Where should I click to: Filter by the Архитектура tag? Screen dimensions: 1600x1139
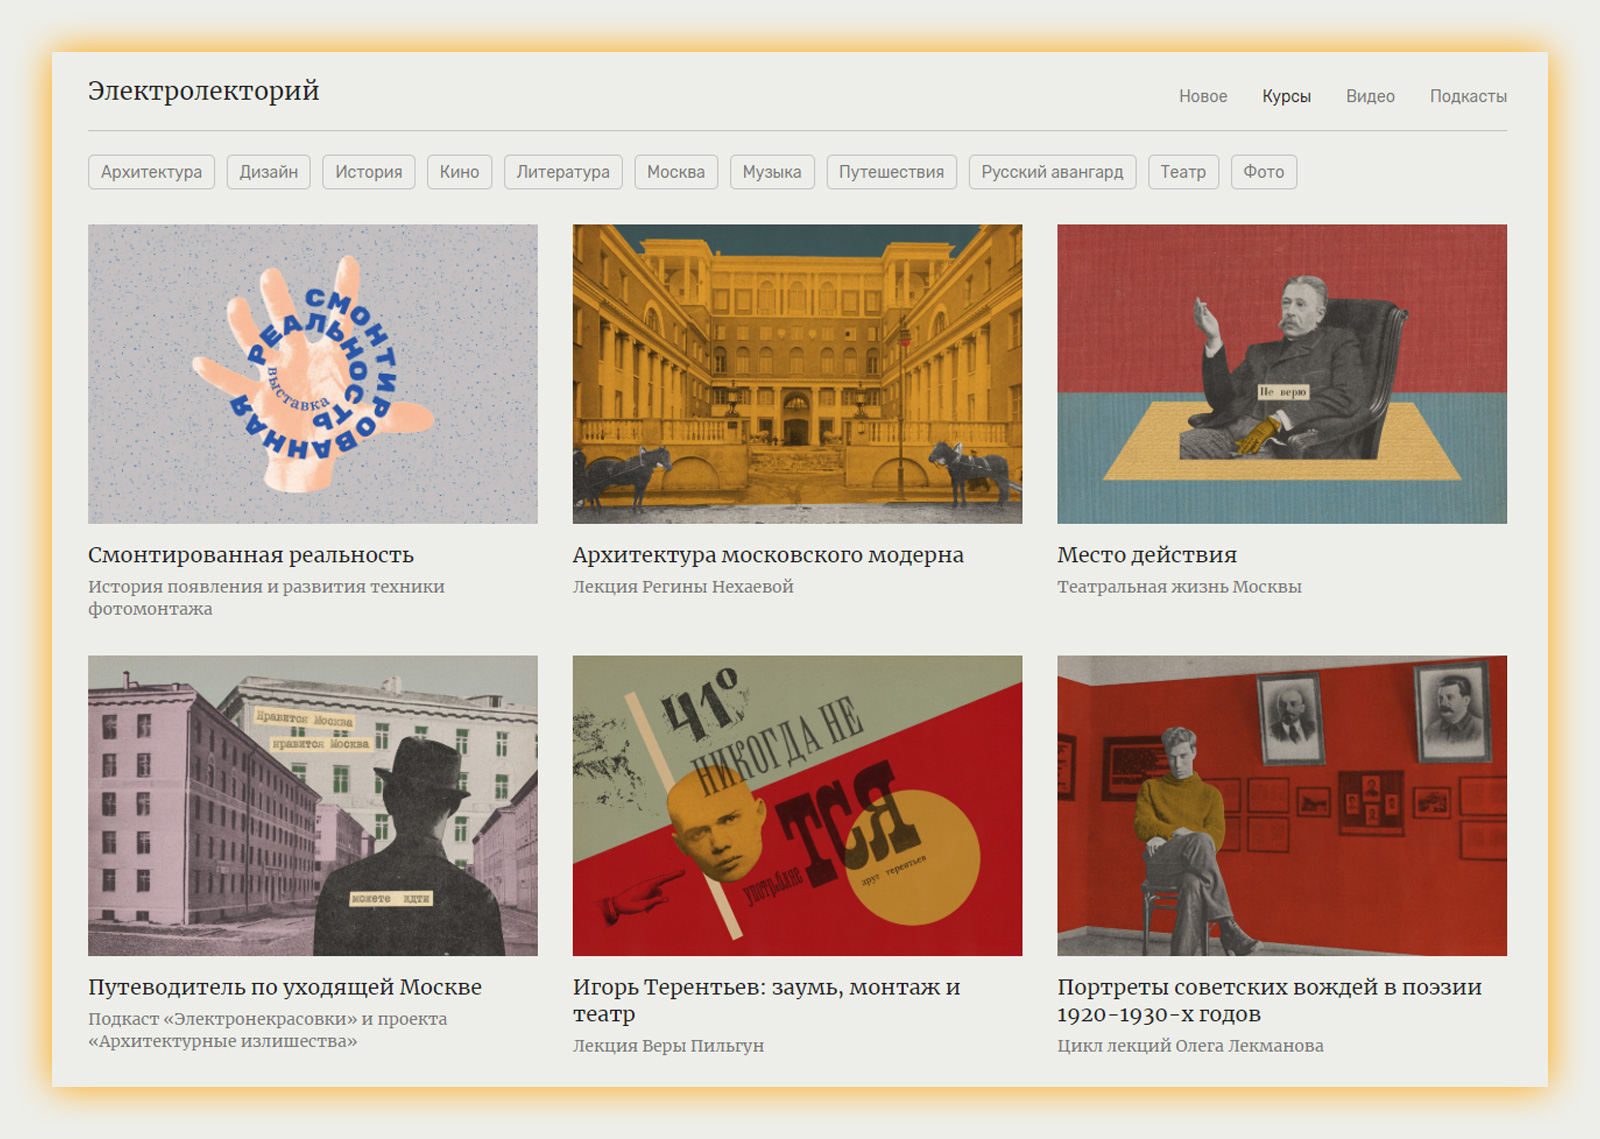pos(151,172)
